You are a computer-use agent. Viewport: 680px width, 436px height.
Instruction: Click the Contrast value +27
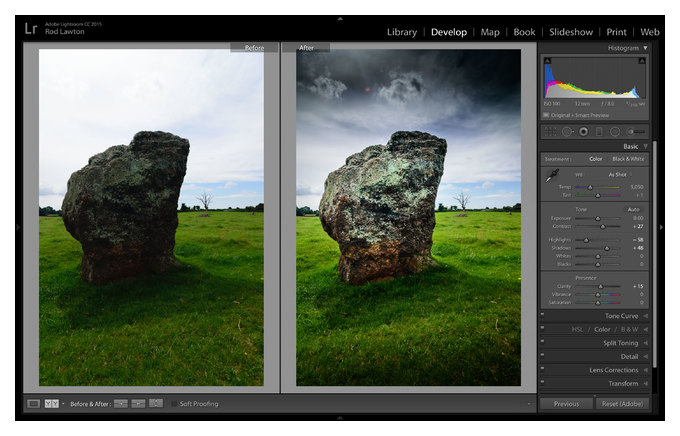pos(638,226)
